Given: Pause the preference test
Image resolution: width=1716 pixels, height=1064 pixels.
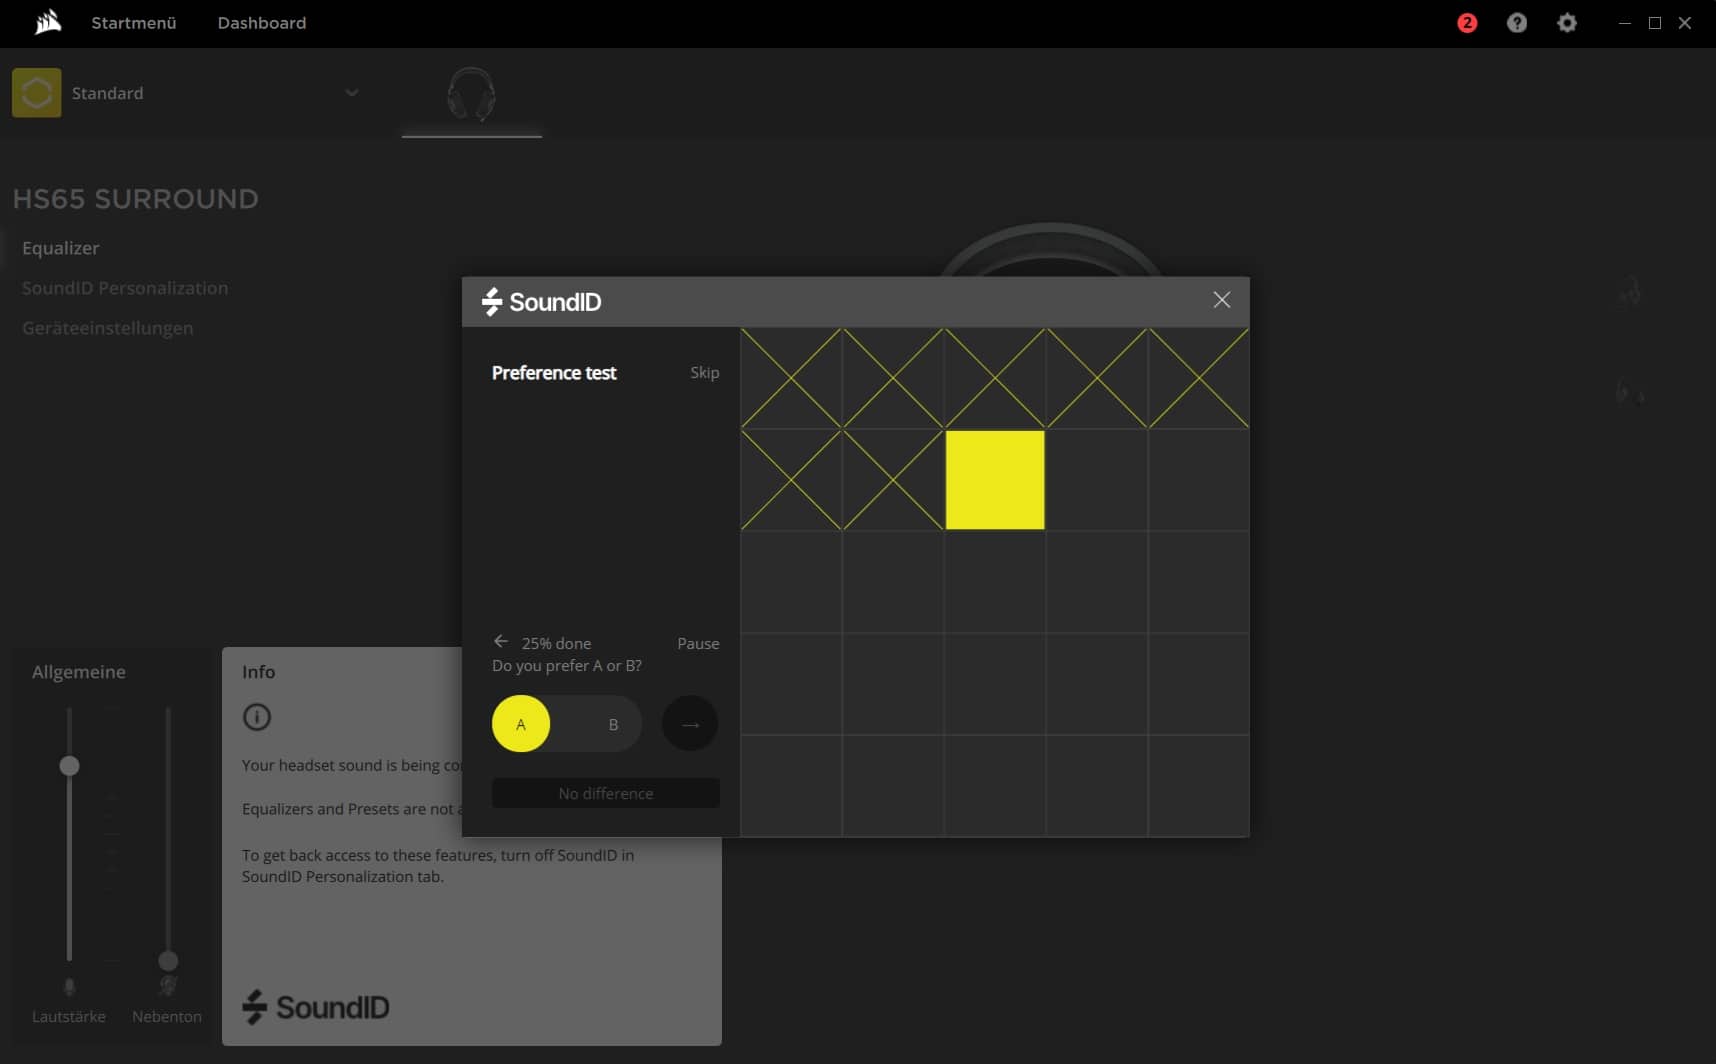Looking at the screenshot, I should click(698, 643).
